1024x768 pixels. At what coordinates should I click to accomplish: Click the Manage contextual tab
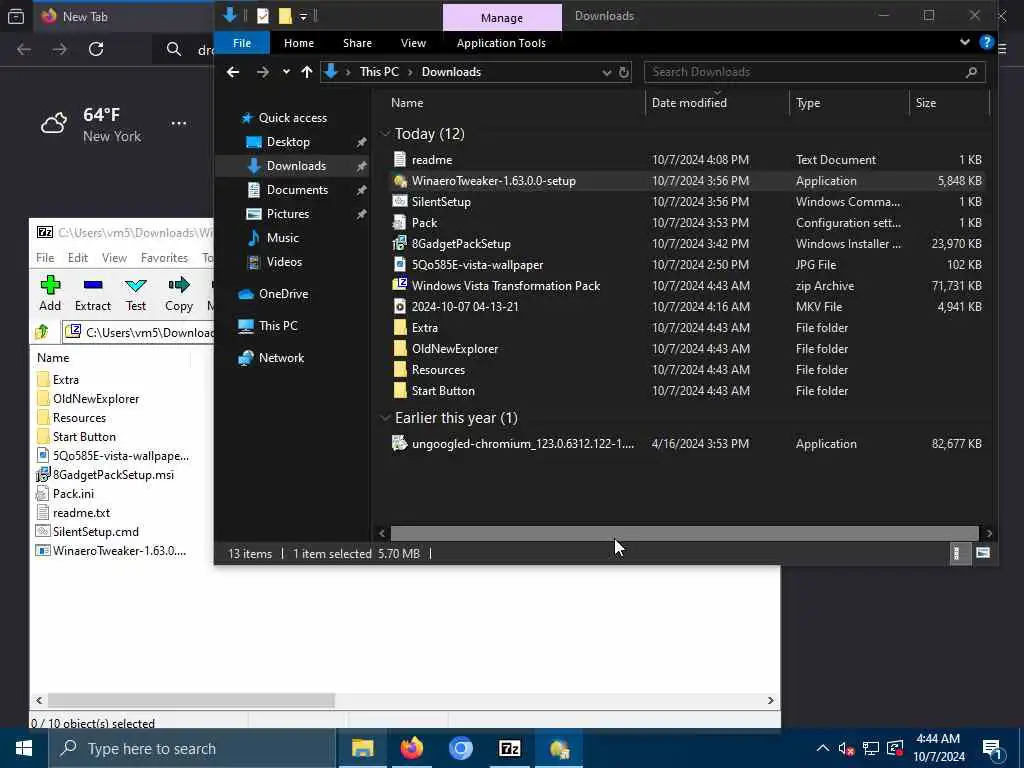[x=502, y=18]
